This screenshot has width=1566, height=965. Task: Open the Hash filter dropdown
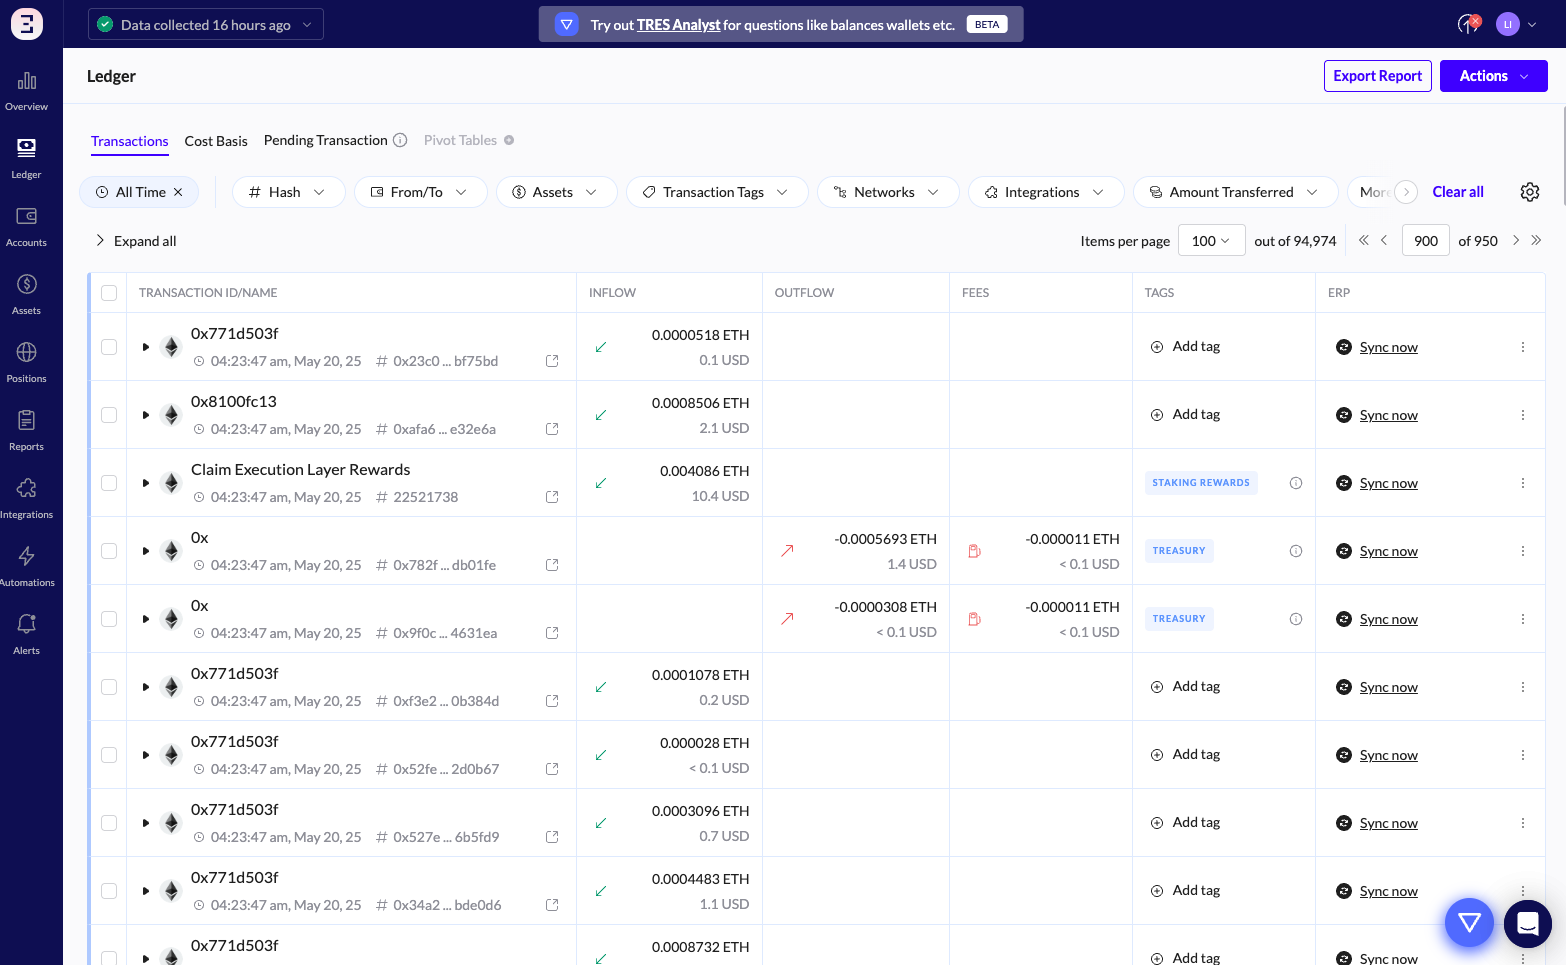(288, 192)
